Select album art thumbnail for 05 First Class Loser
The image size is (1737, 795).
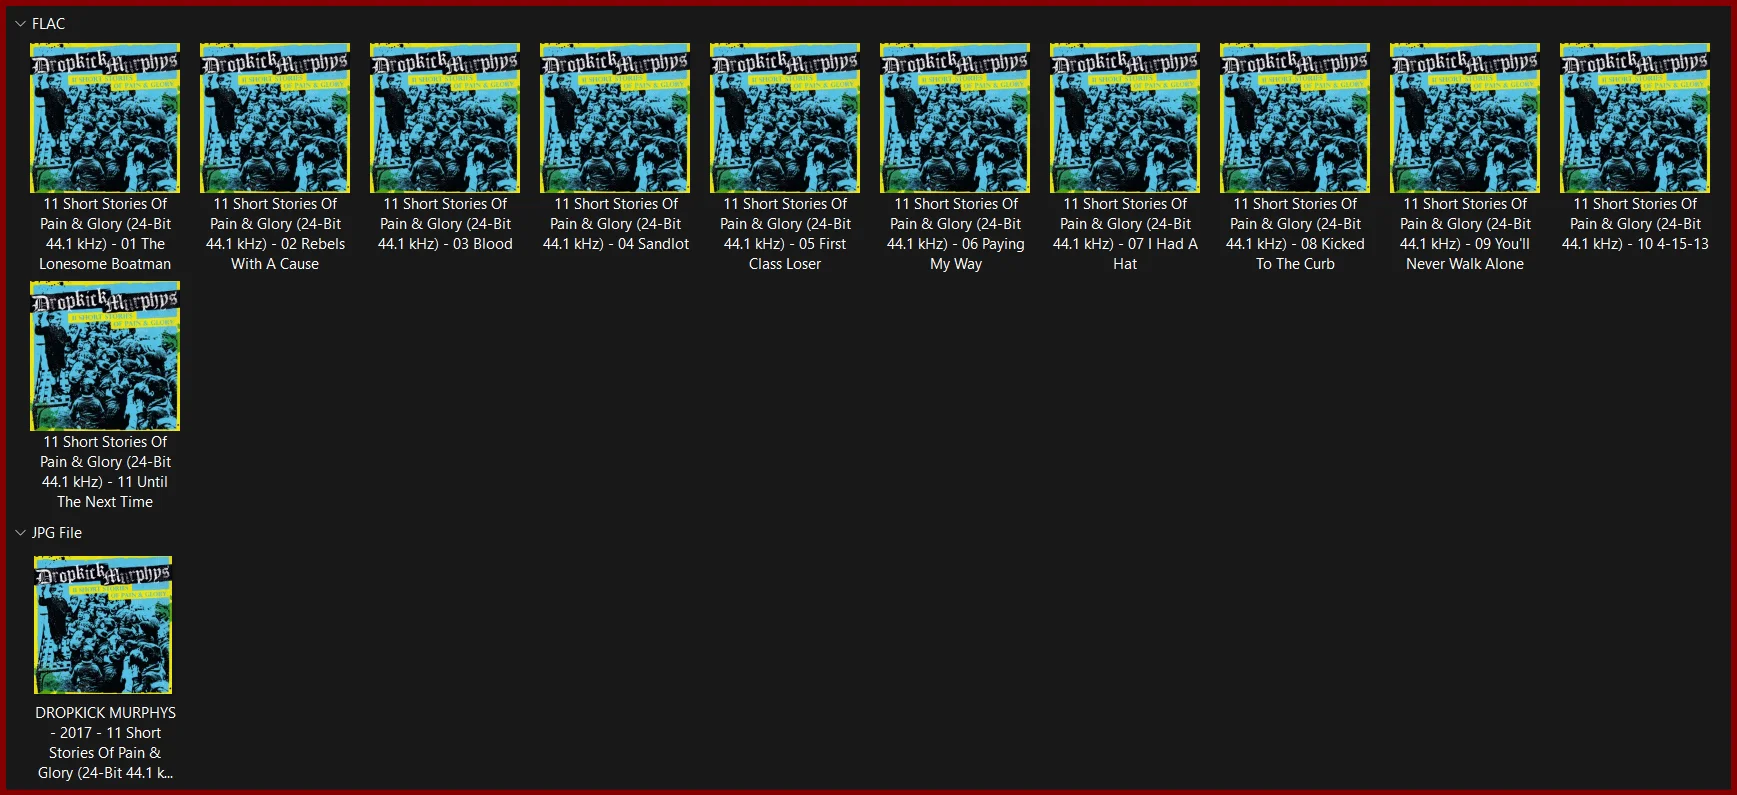coord(785,118)
